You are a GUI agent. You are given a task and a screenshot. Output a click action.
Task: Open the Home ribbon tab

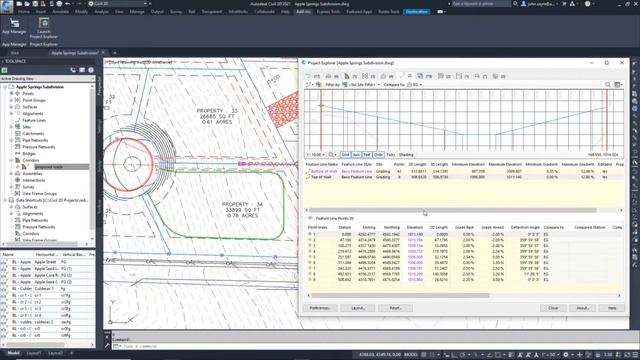pos(24,12)
